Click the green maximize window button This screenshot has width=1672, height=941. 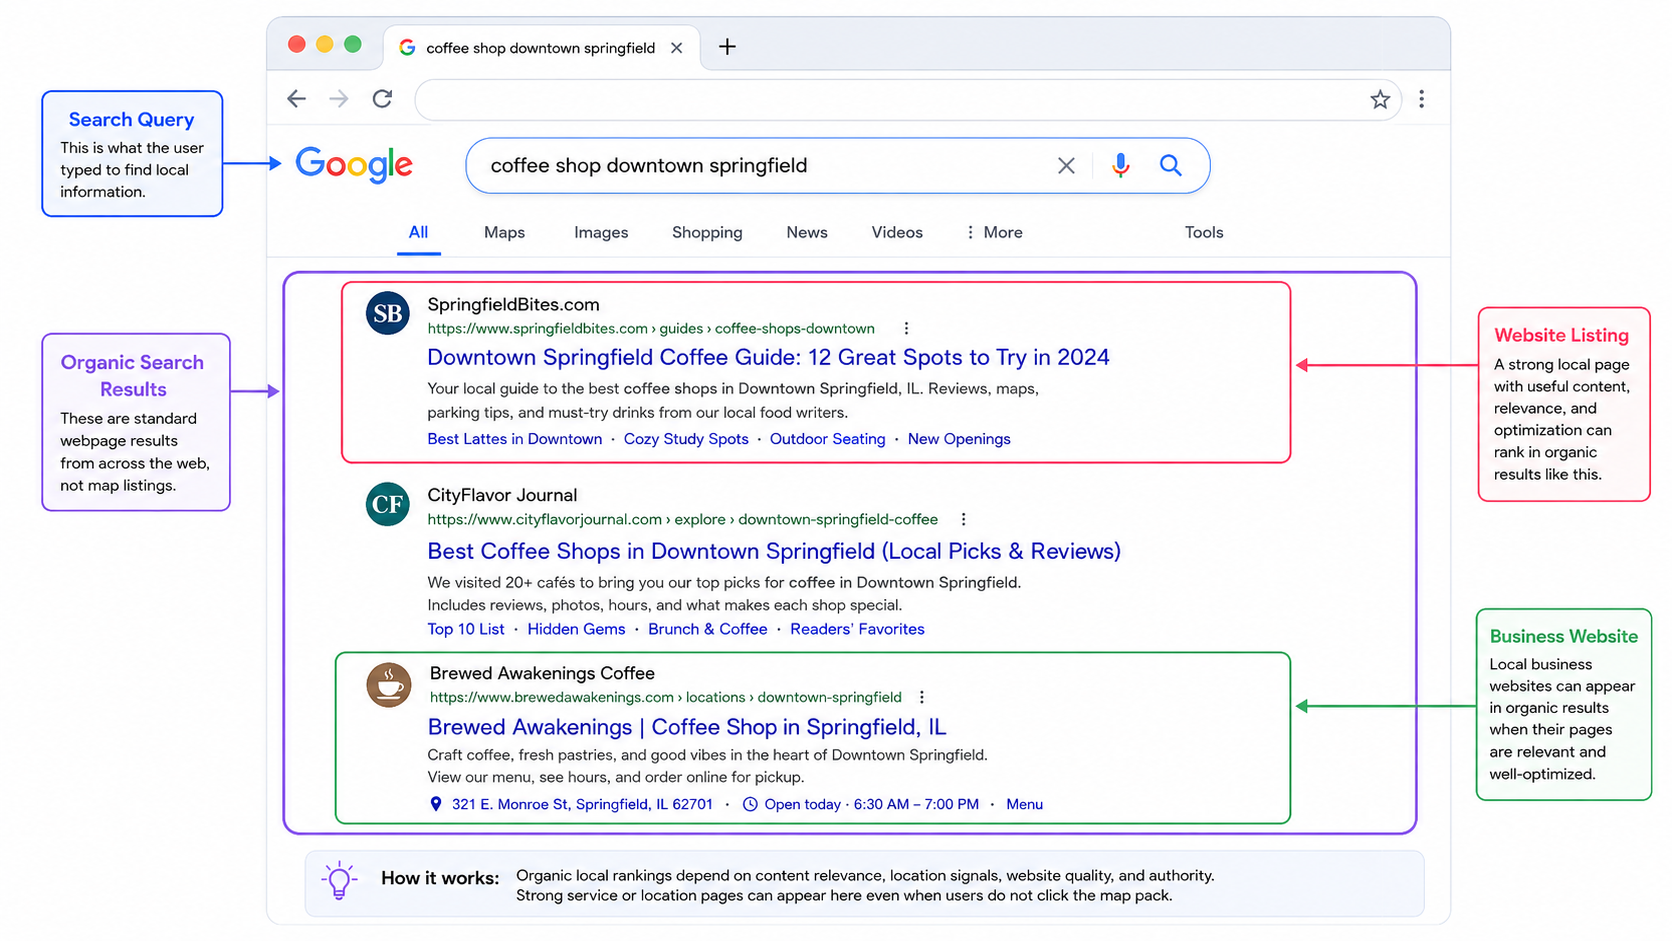[x=352, y=44]
